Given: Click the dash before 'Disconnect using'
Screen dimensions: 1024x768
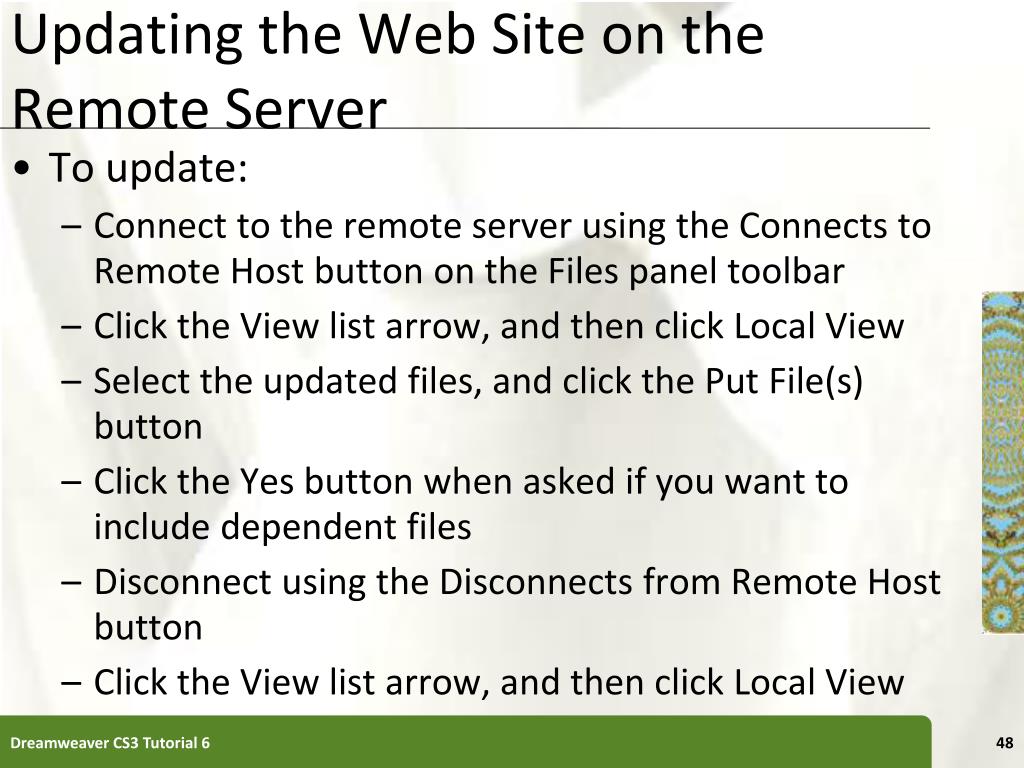Looking at the screenshot, I should [x=71, y=583].
